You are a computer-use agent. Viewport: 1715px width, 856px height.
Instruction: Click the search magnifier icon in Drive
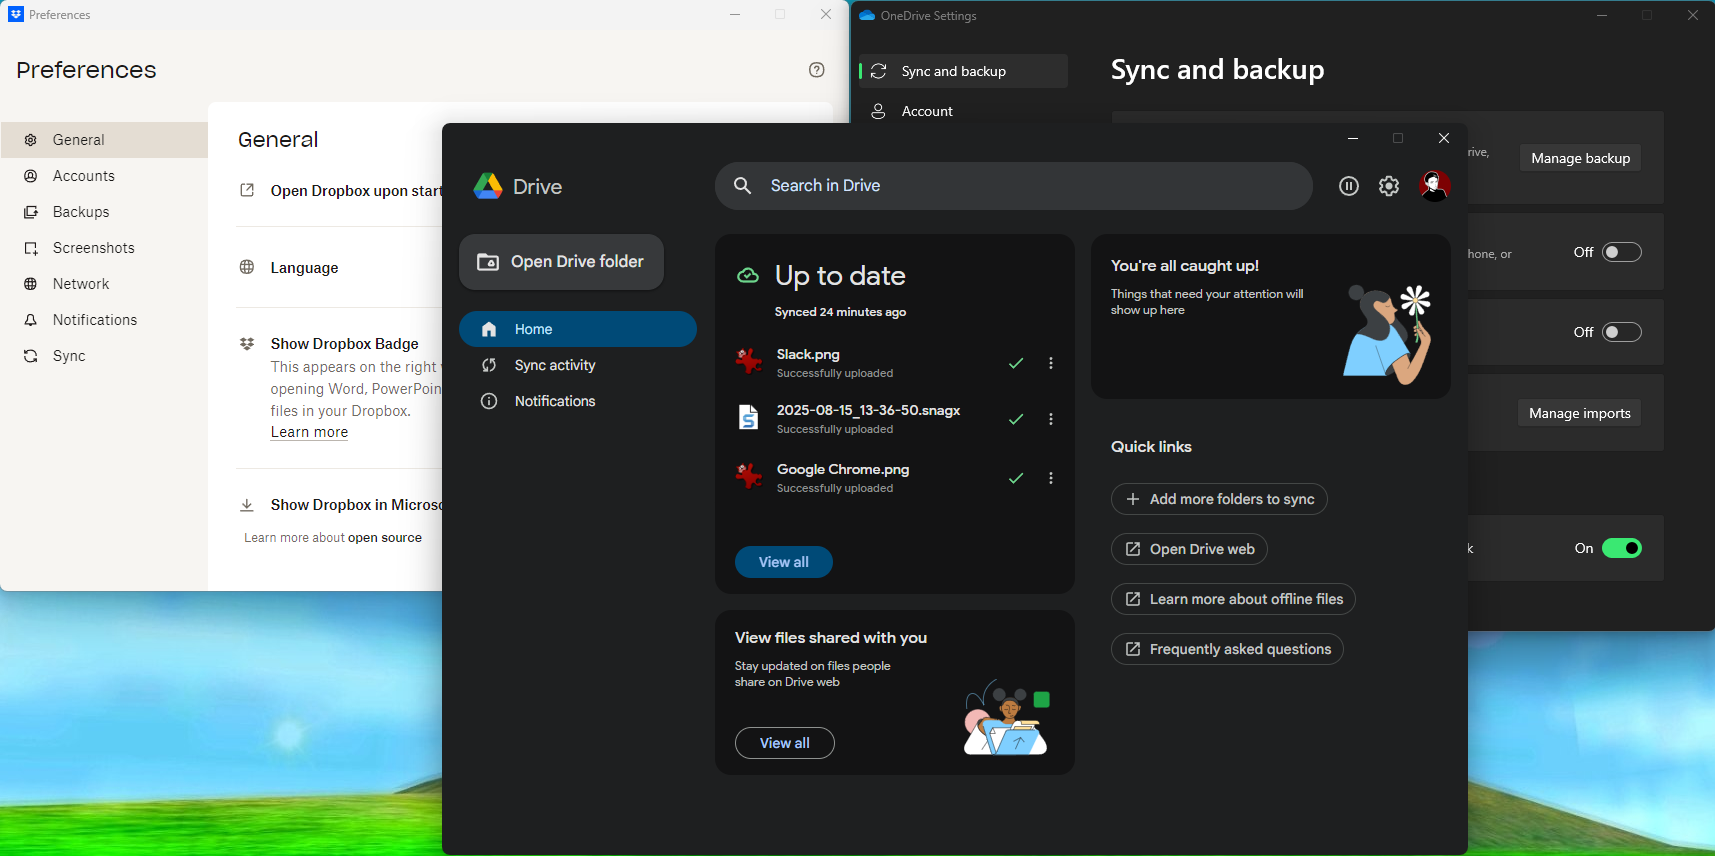click(743, 186)
